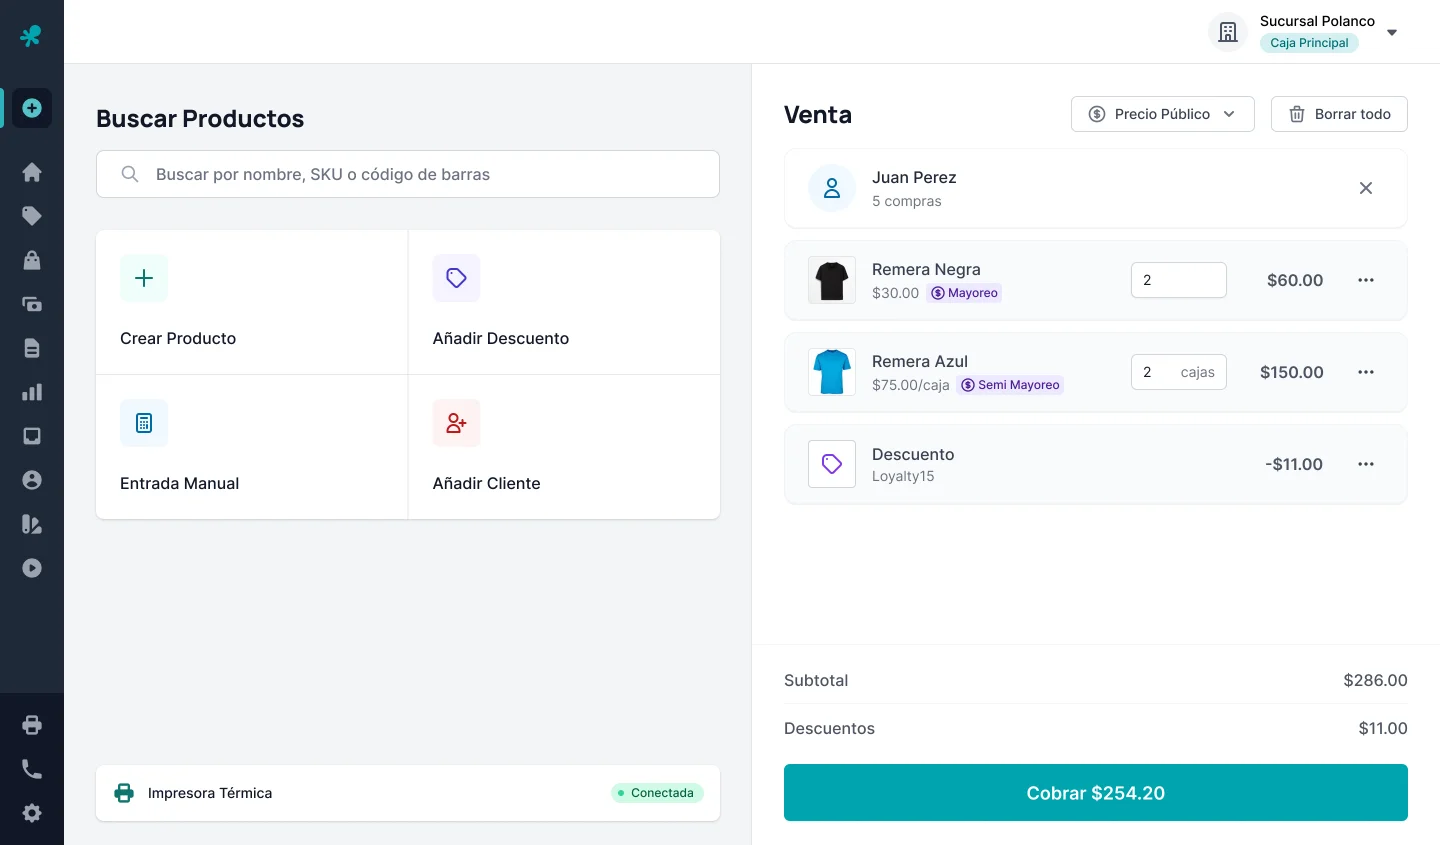Click the Conectada printer status badge
Image resolution: width=1440 pixels, height=845 pixels.
point(657,793)
